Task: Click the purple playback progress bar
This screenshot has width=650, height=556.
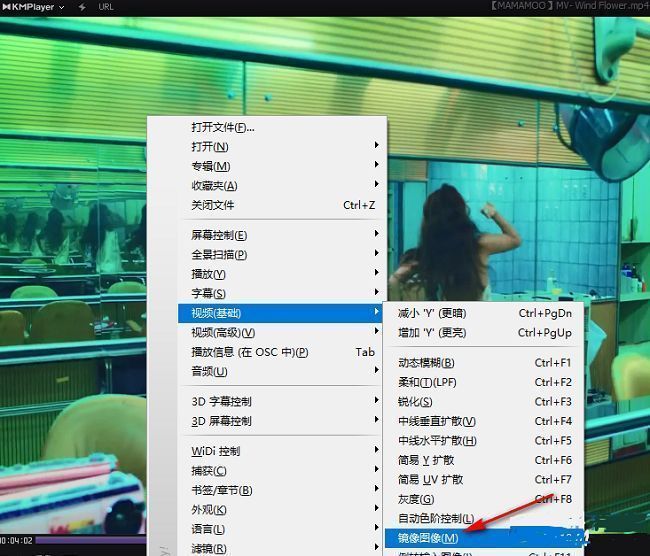Action: 91,540
